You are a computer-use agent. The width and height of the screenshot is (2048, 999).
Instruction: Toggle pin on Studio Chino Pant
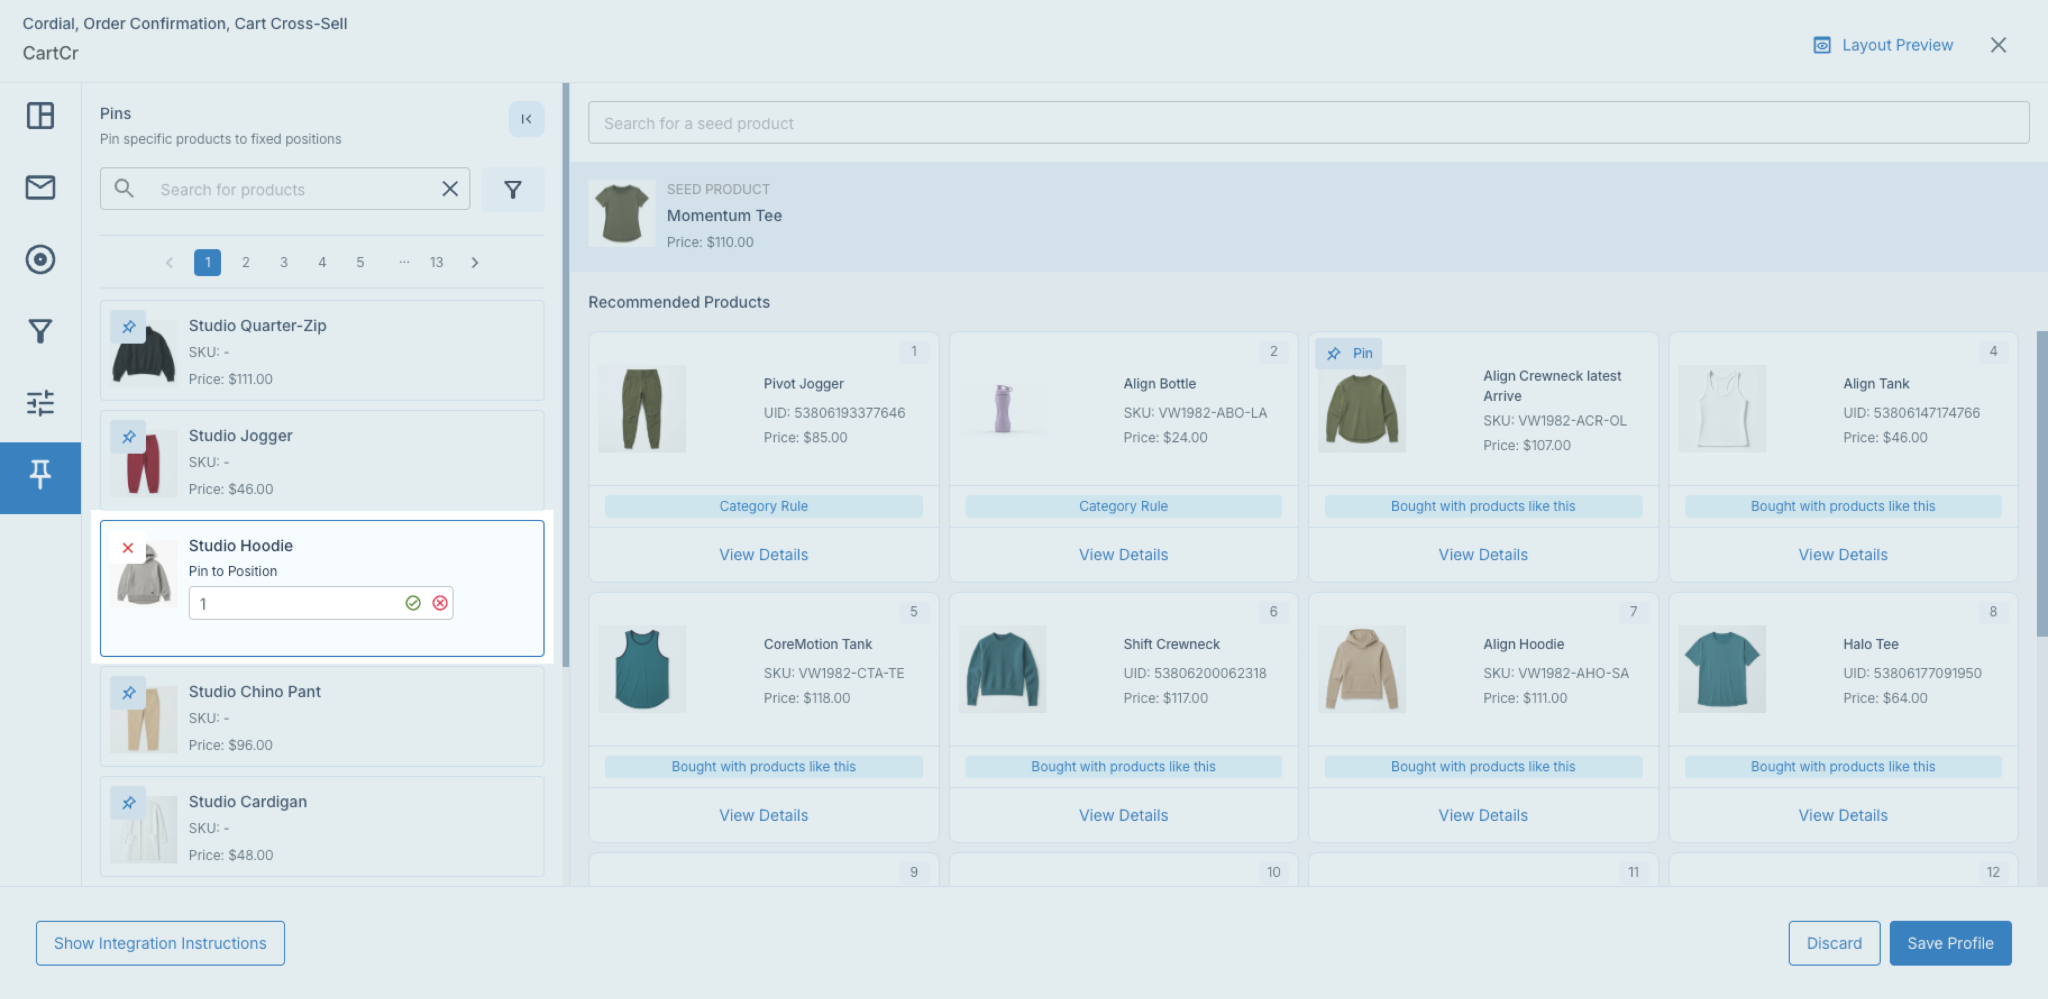pos(128,693)
